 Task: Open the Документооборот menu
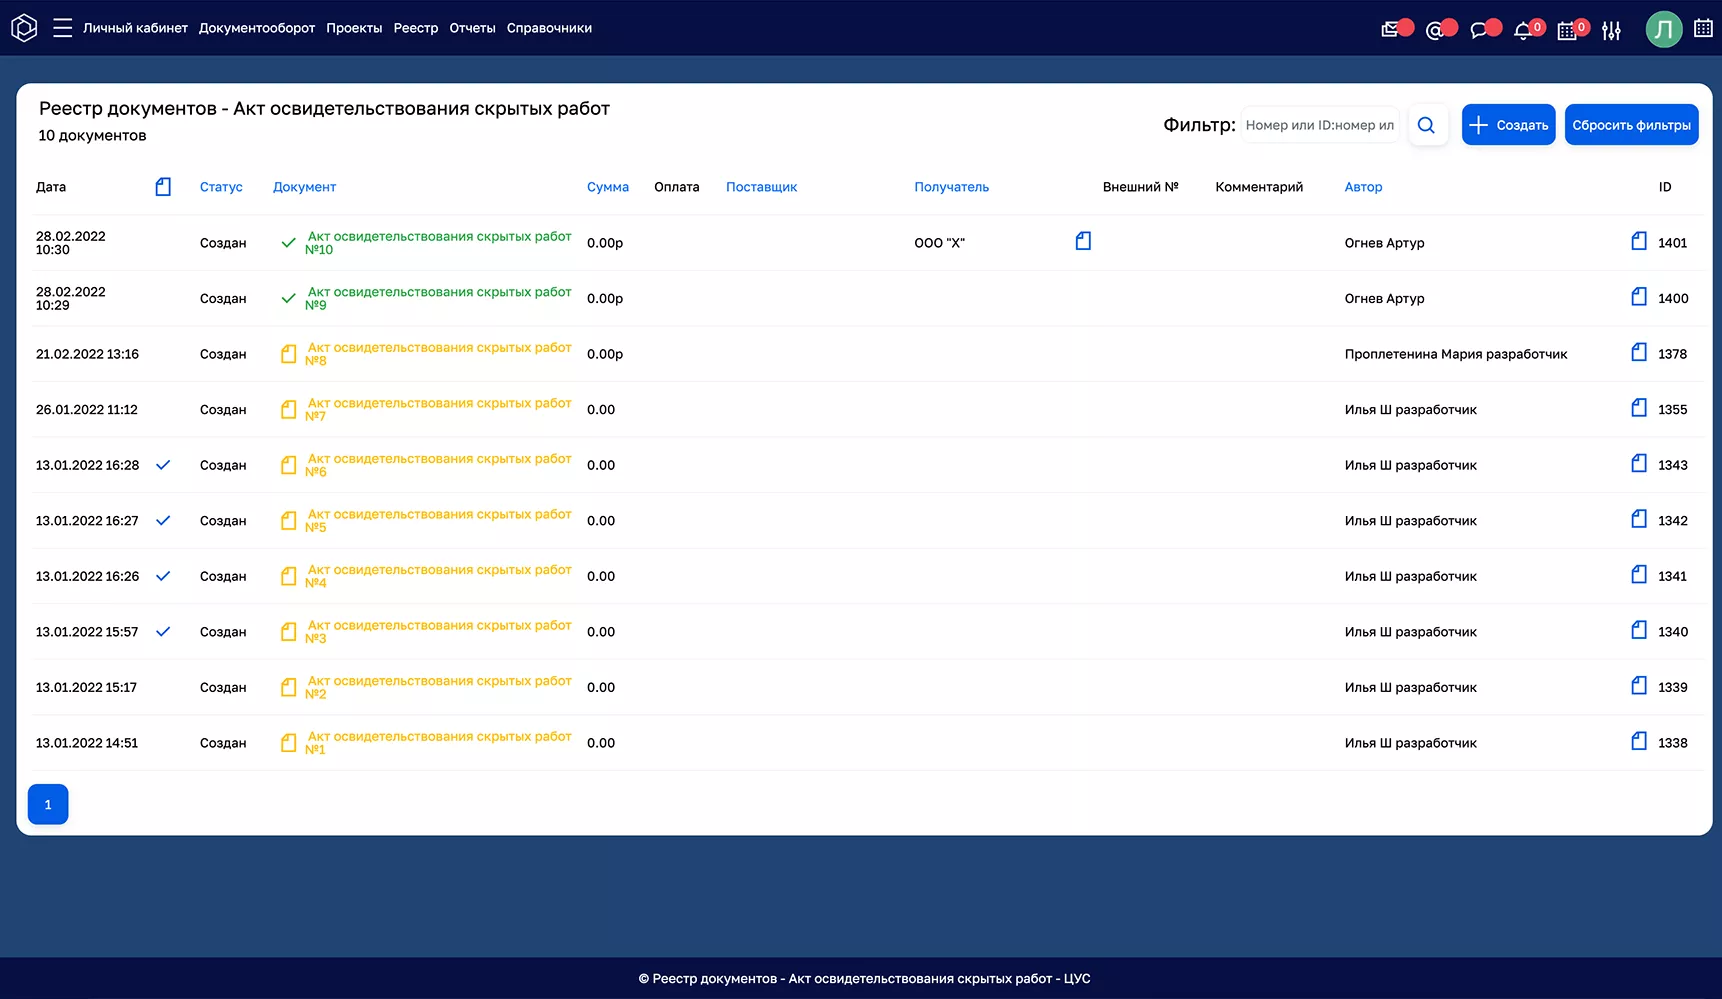(257, 28)
